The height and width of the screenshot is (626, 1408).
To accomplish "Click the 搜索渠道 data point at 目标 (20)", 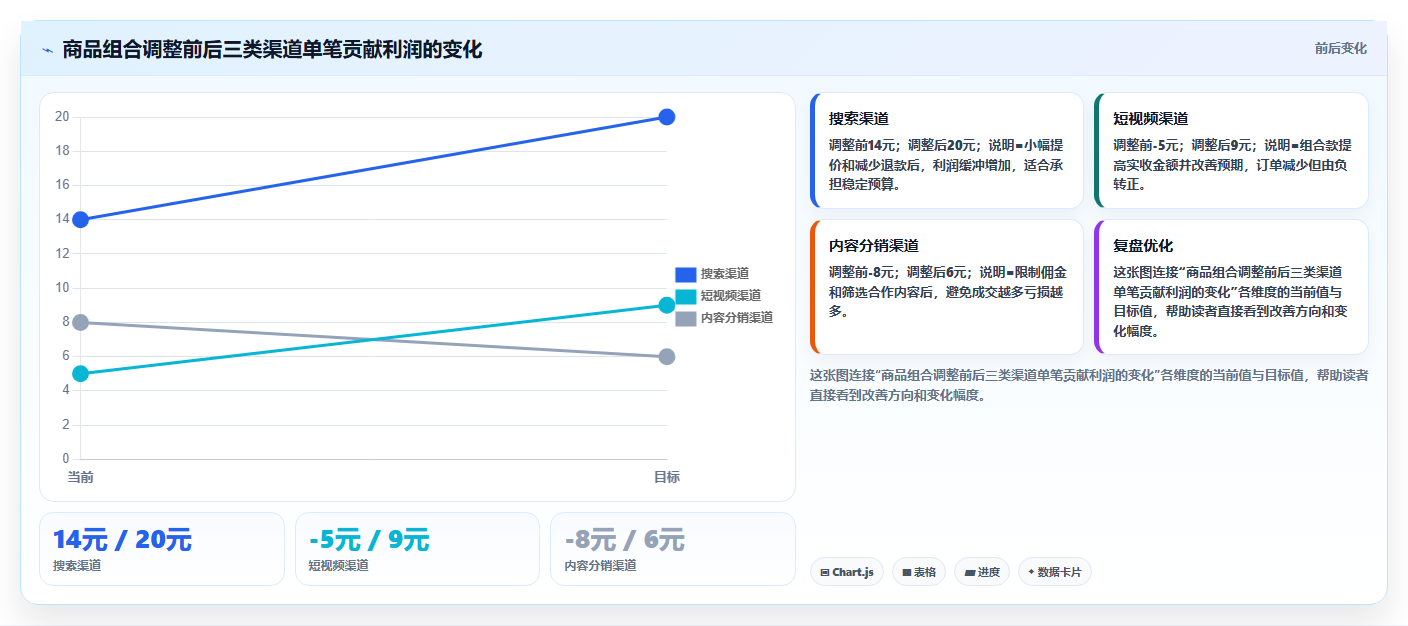I will coord(667,117).
